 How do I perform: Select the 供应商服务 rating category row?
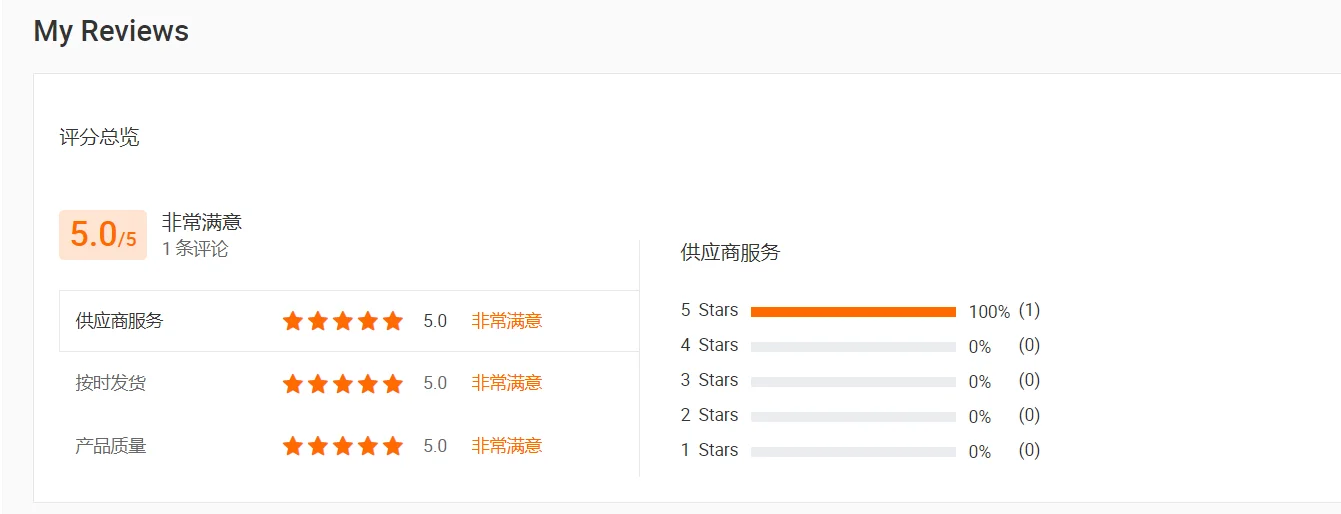[x=119, y=321]
